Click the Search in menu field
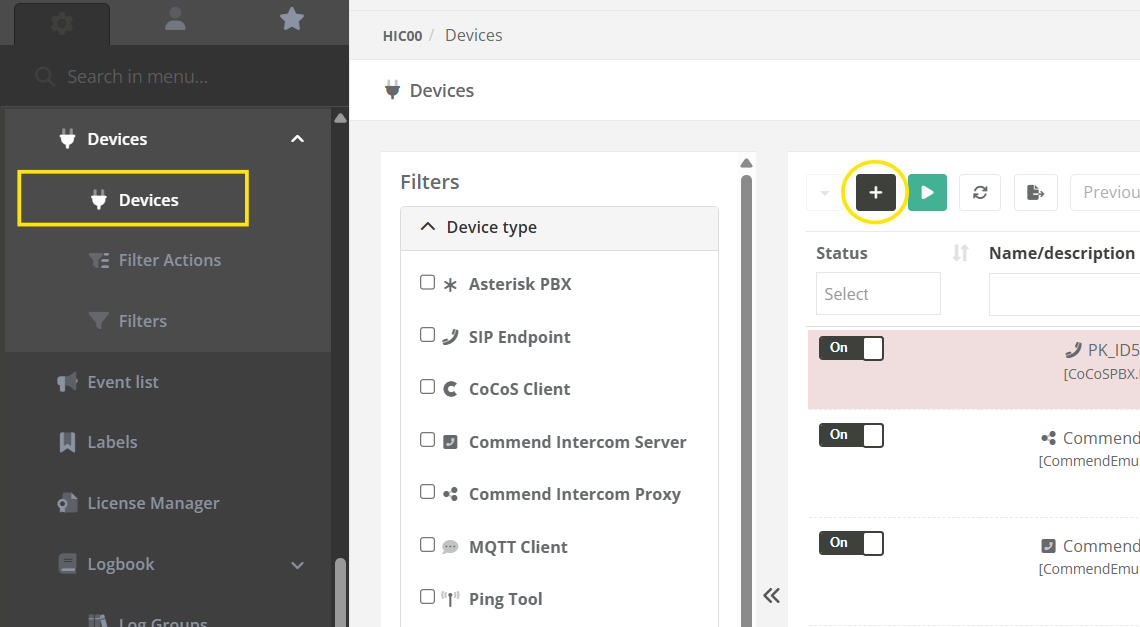This screenshot has height=627, width=1140. pos(190,76)
